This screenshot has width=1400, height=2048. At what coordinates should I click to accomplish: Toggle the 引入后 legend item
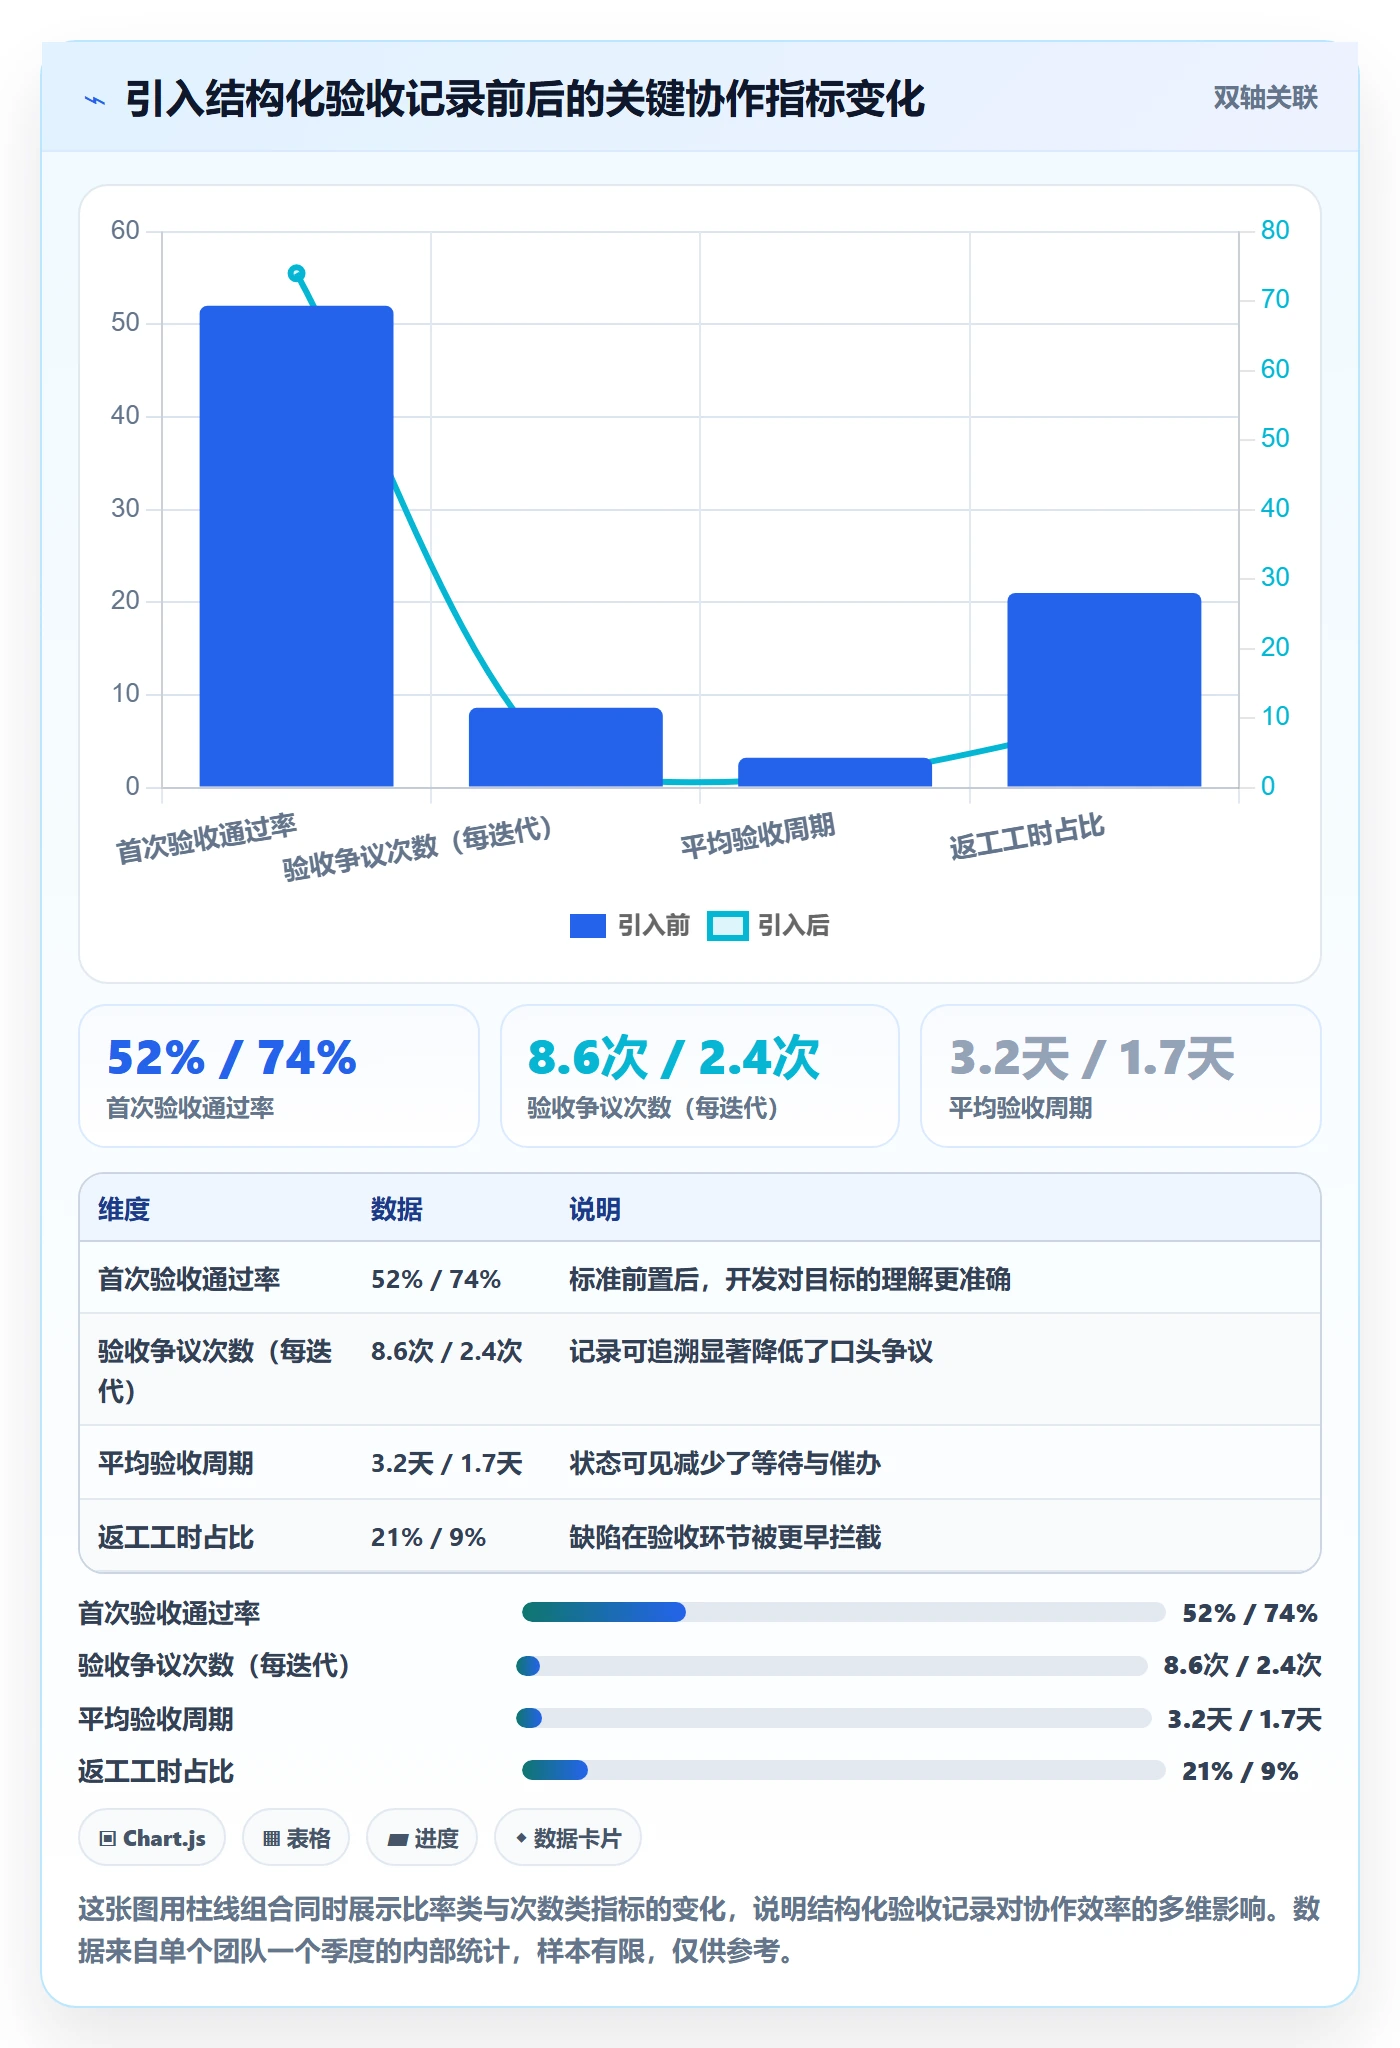coord(769,925)
